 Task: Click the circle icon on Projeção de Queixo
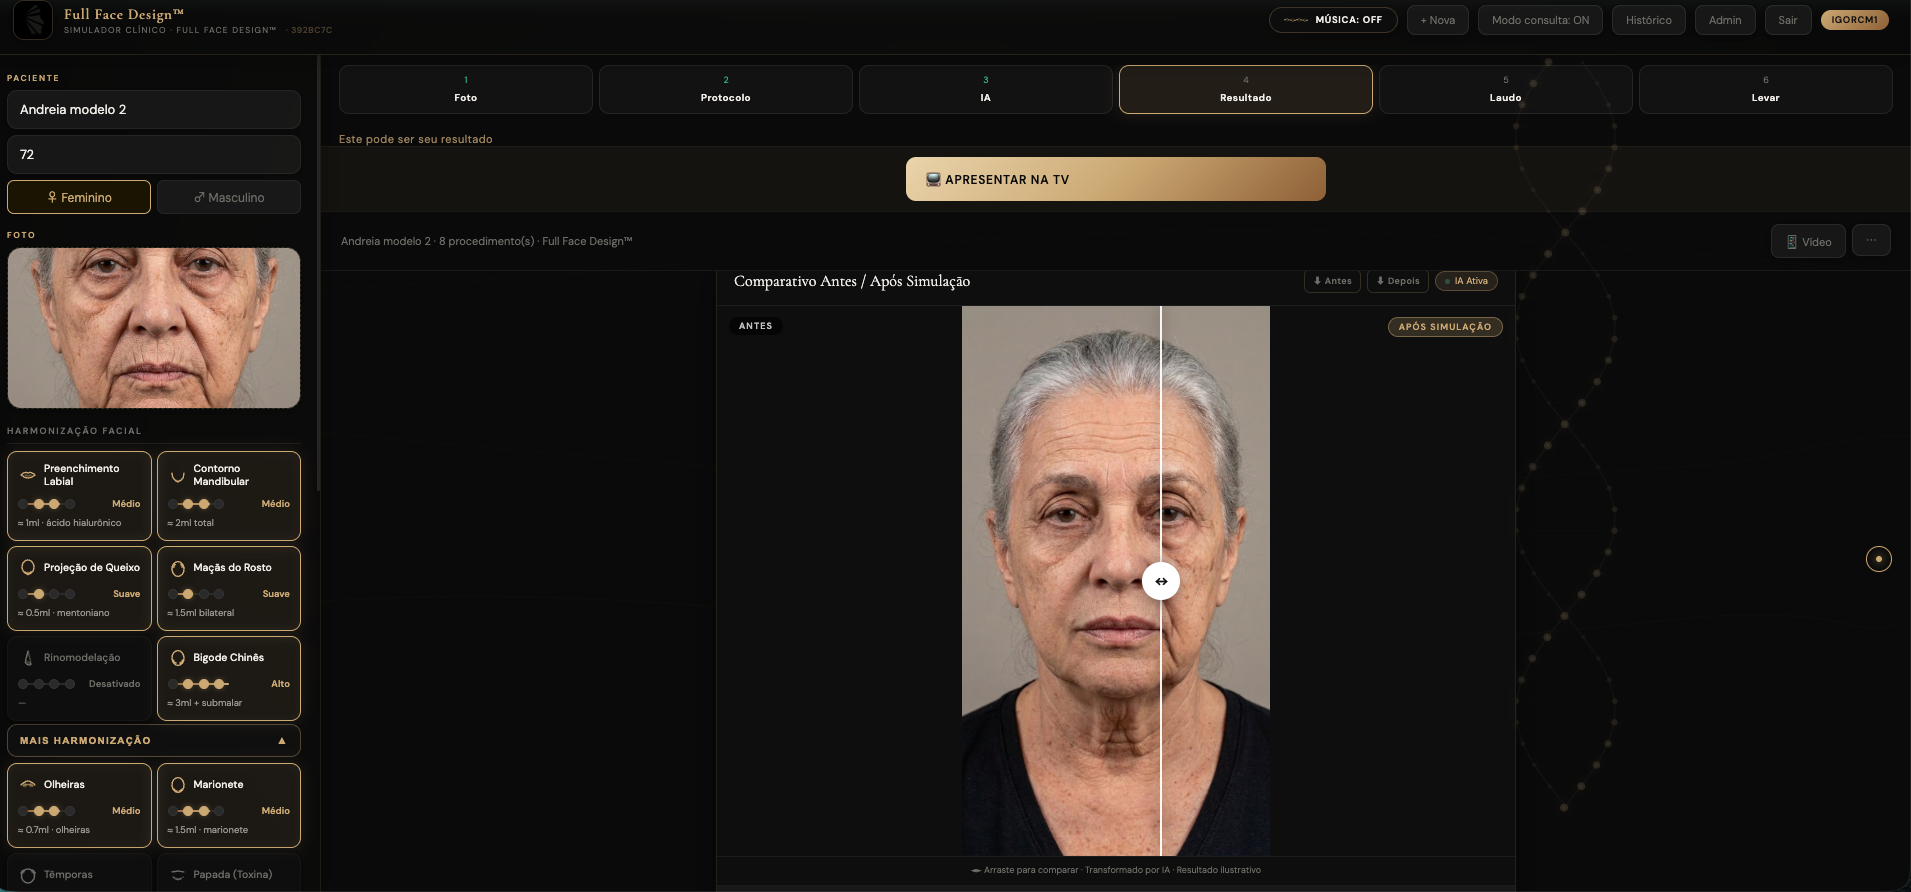pos(28,567)
